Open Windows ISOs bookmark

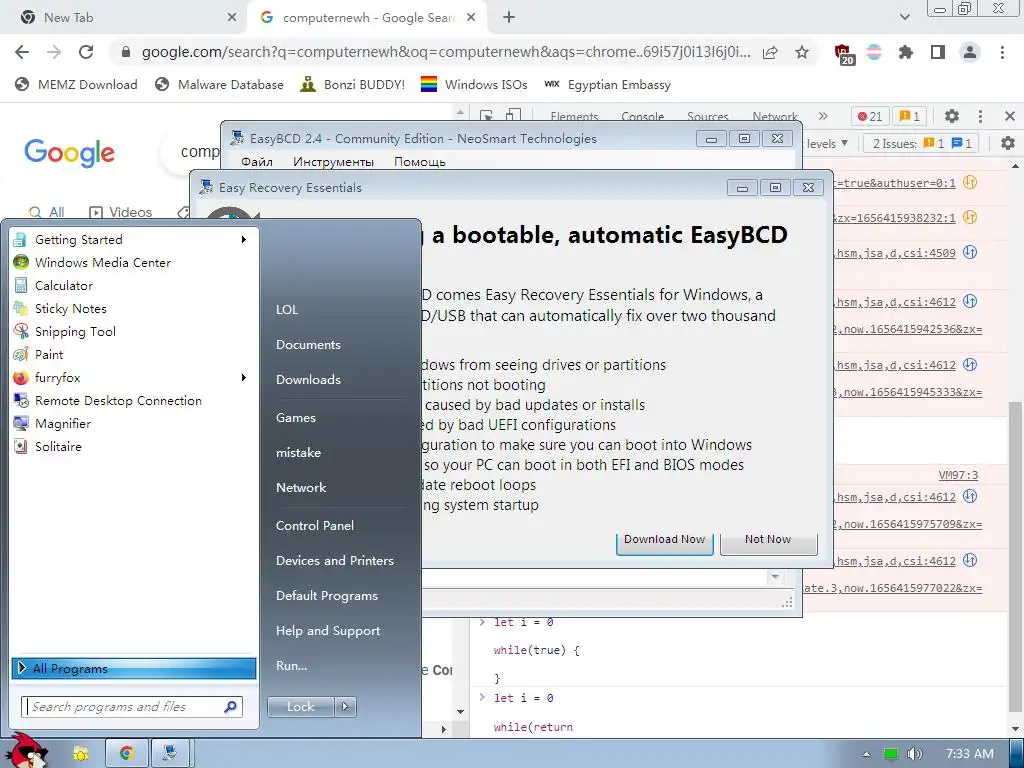pos(474,84)
